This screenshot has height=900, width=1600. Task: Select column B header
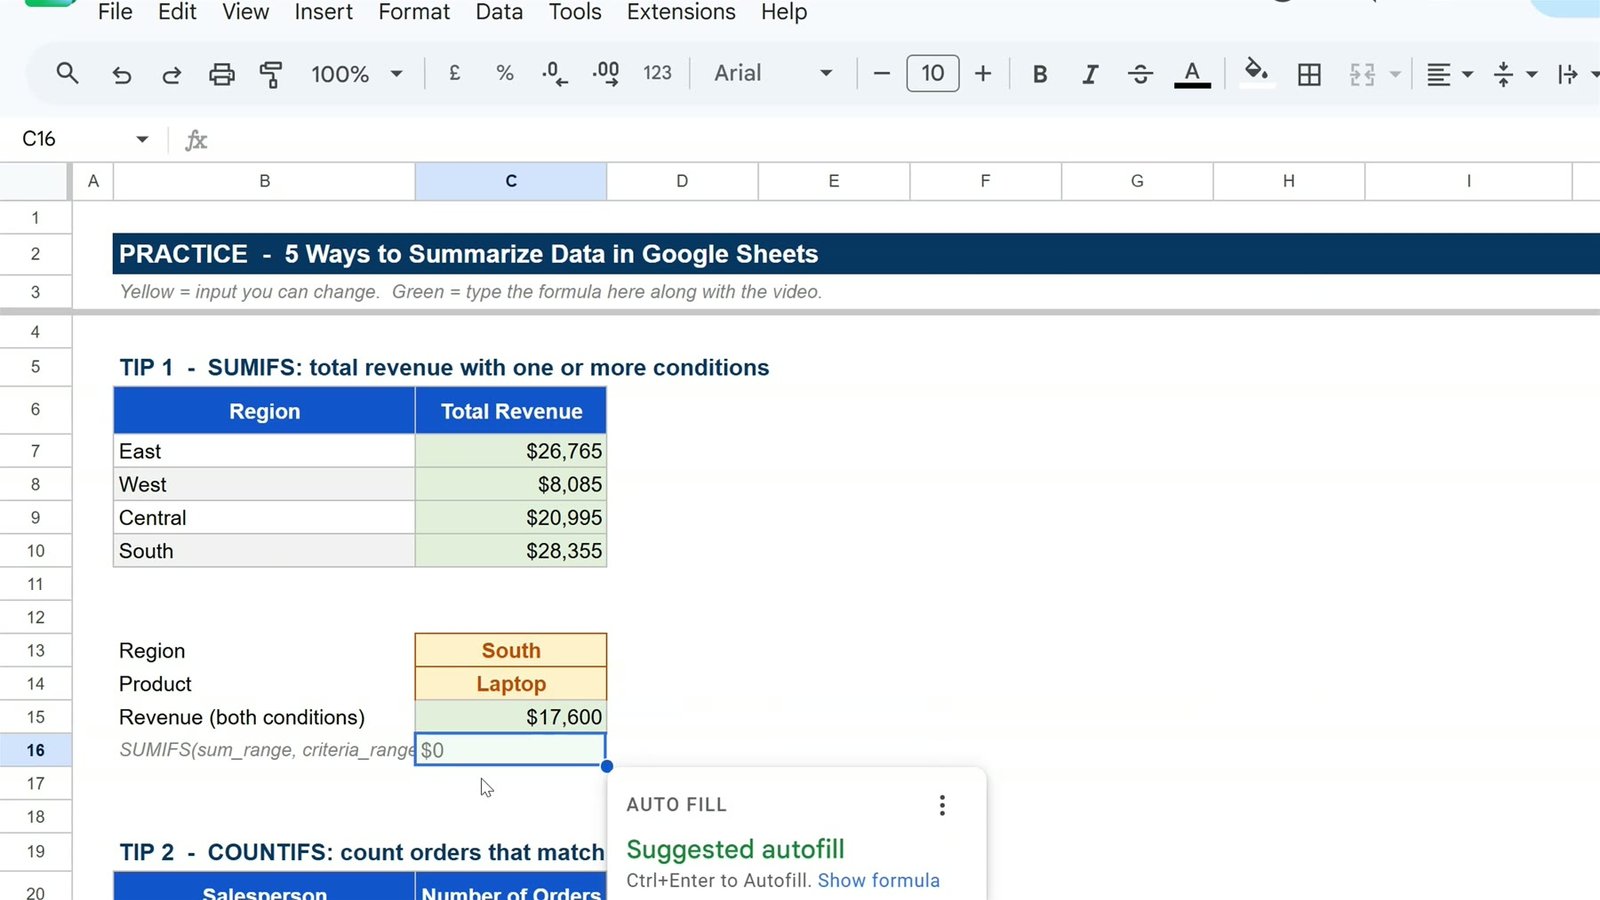264,181
